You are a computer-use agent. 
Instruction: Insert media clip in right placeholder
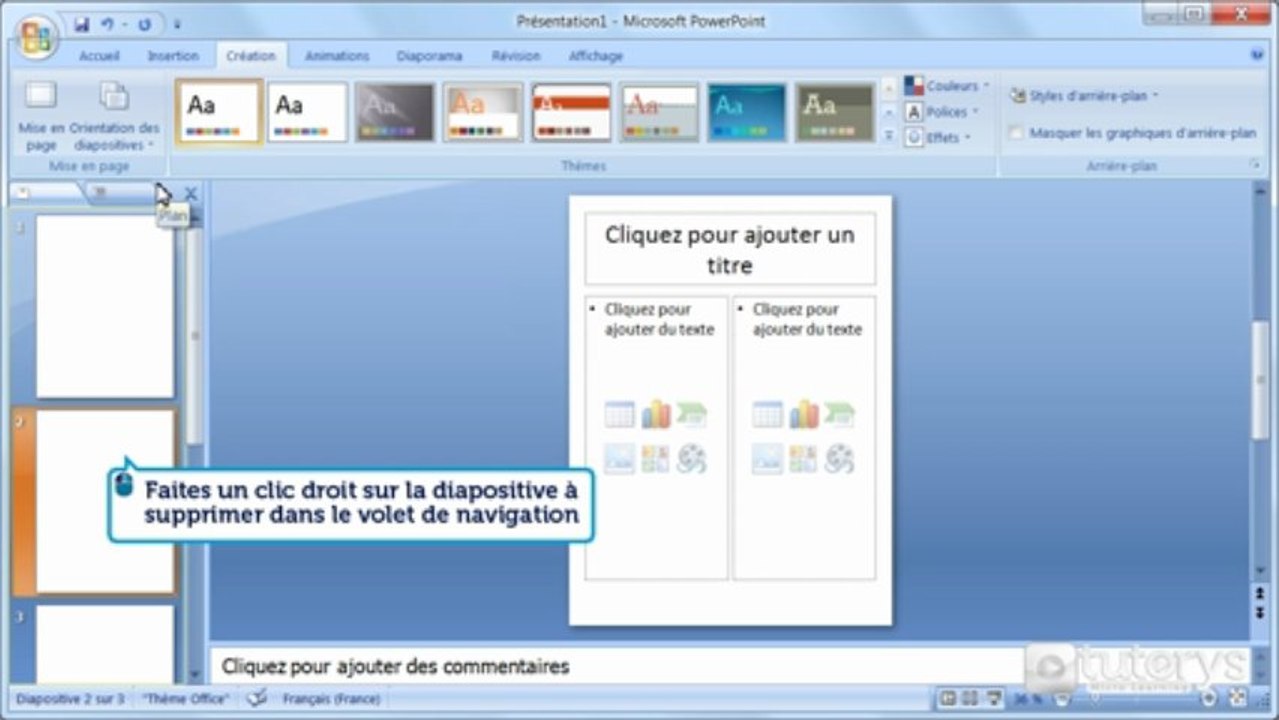coord(839,458)
